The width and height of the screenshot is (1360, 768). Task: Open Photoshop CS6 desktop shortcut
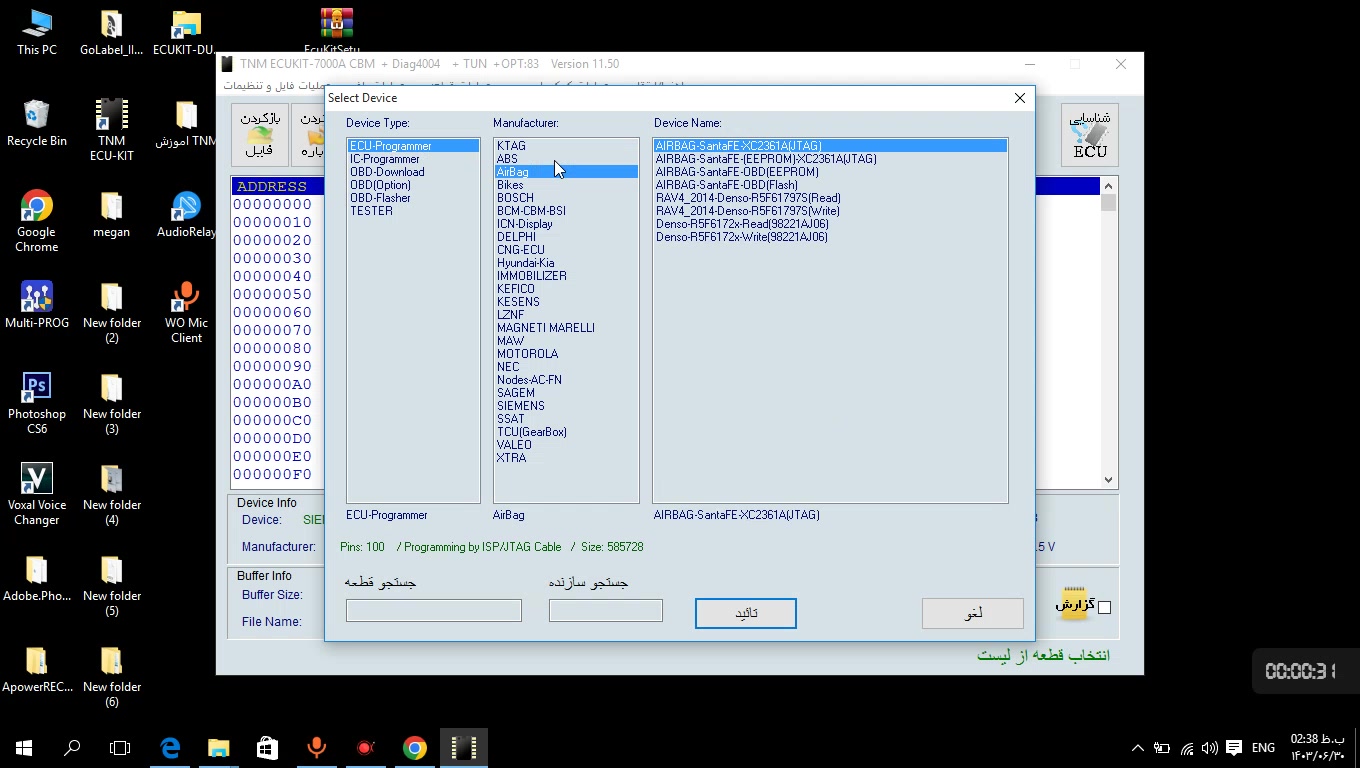[37, 403]
